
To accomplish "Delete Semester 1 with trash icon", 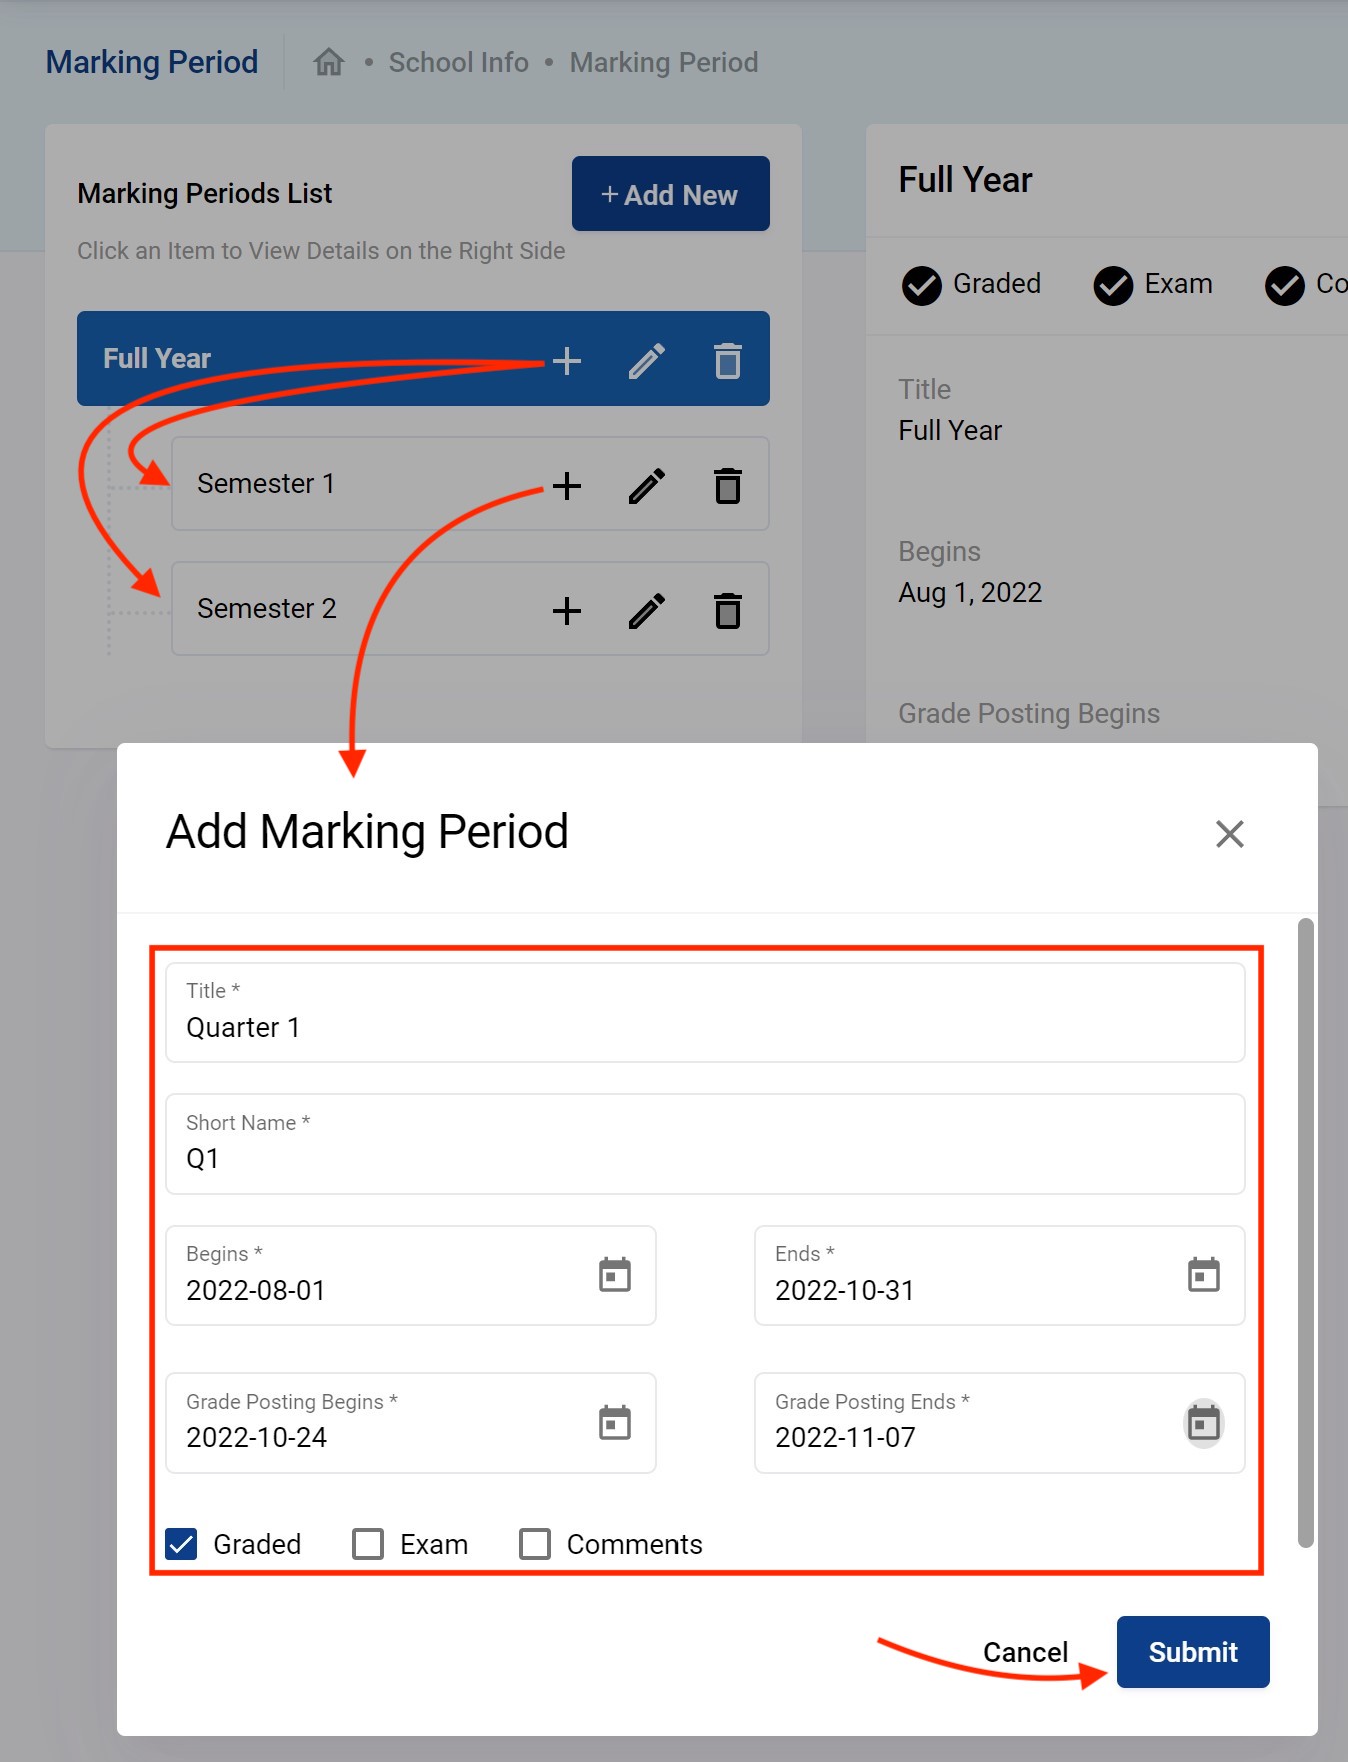I will (x=728, y=486).
